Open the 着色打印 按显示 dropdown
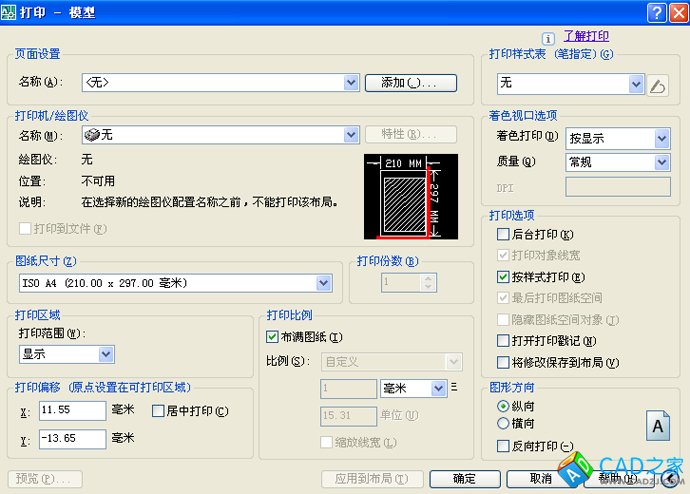 pyautogui.click(x=662, y=138)
